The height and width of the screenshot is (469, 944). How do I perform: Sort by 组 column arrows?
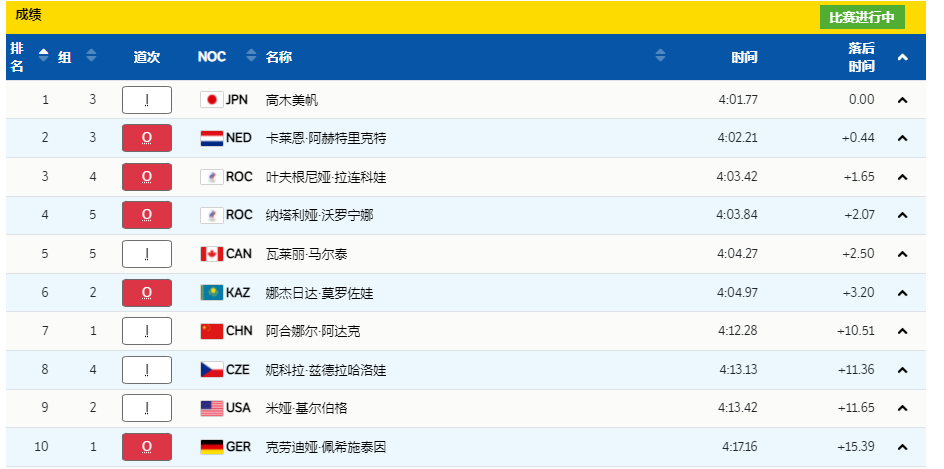point(91,56)
